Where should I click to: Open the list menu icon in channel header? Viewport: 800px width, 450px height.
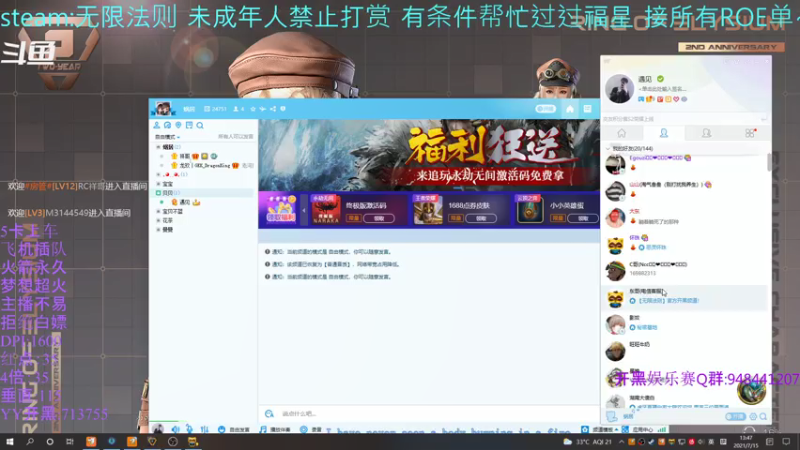(588, 109)
